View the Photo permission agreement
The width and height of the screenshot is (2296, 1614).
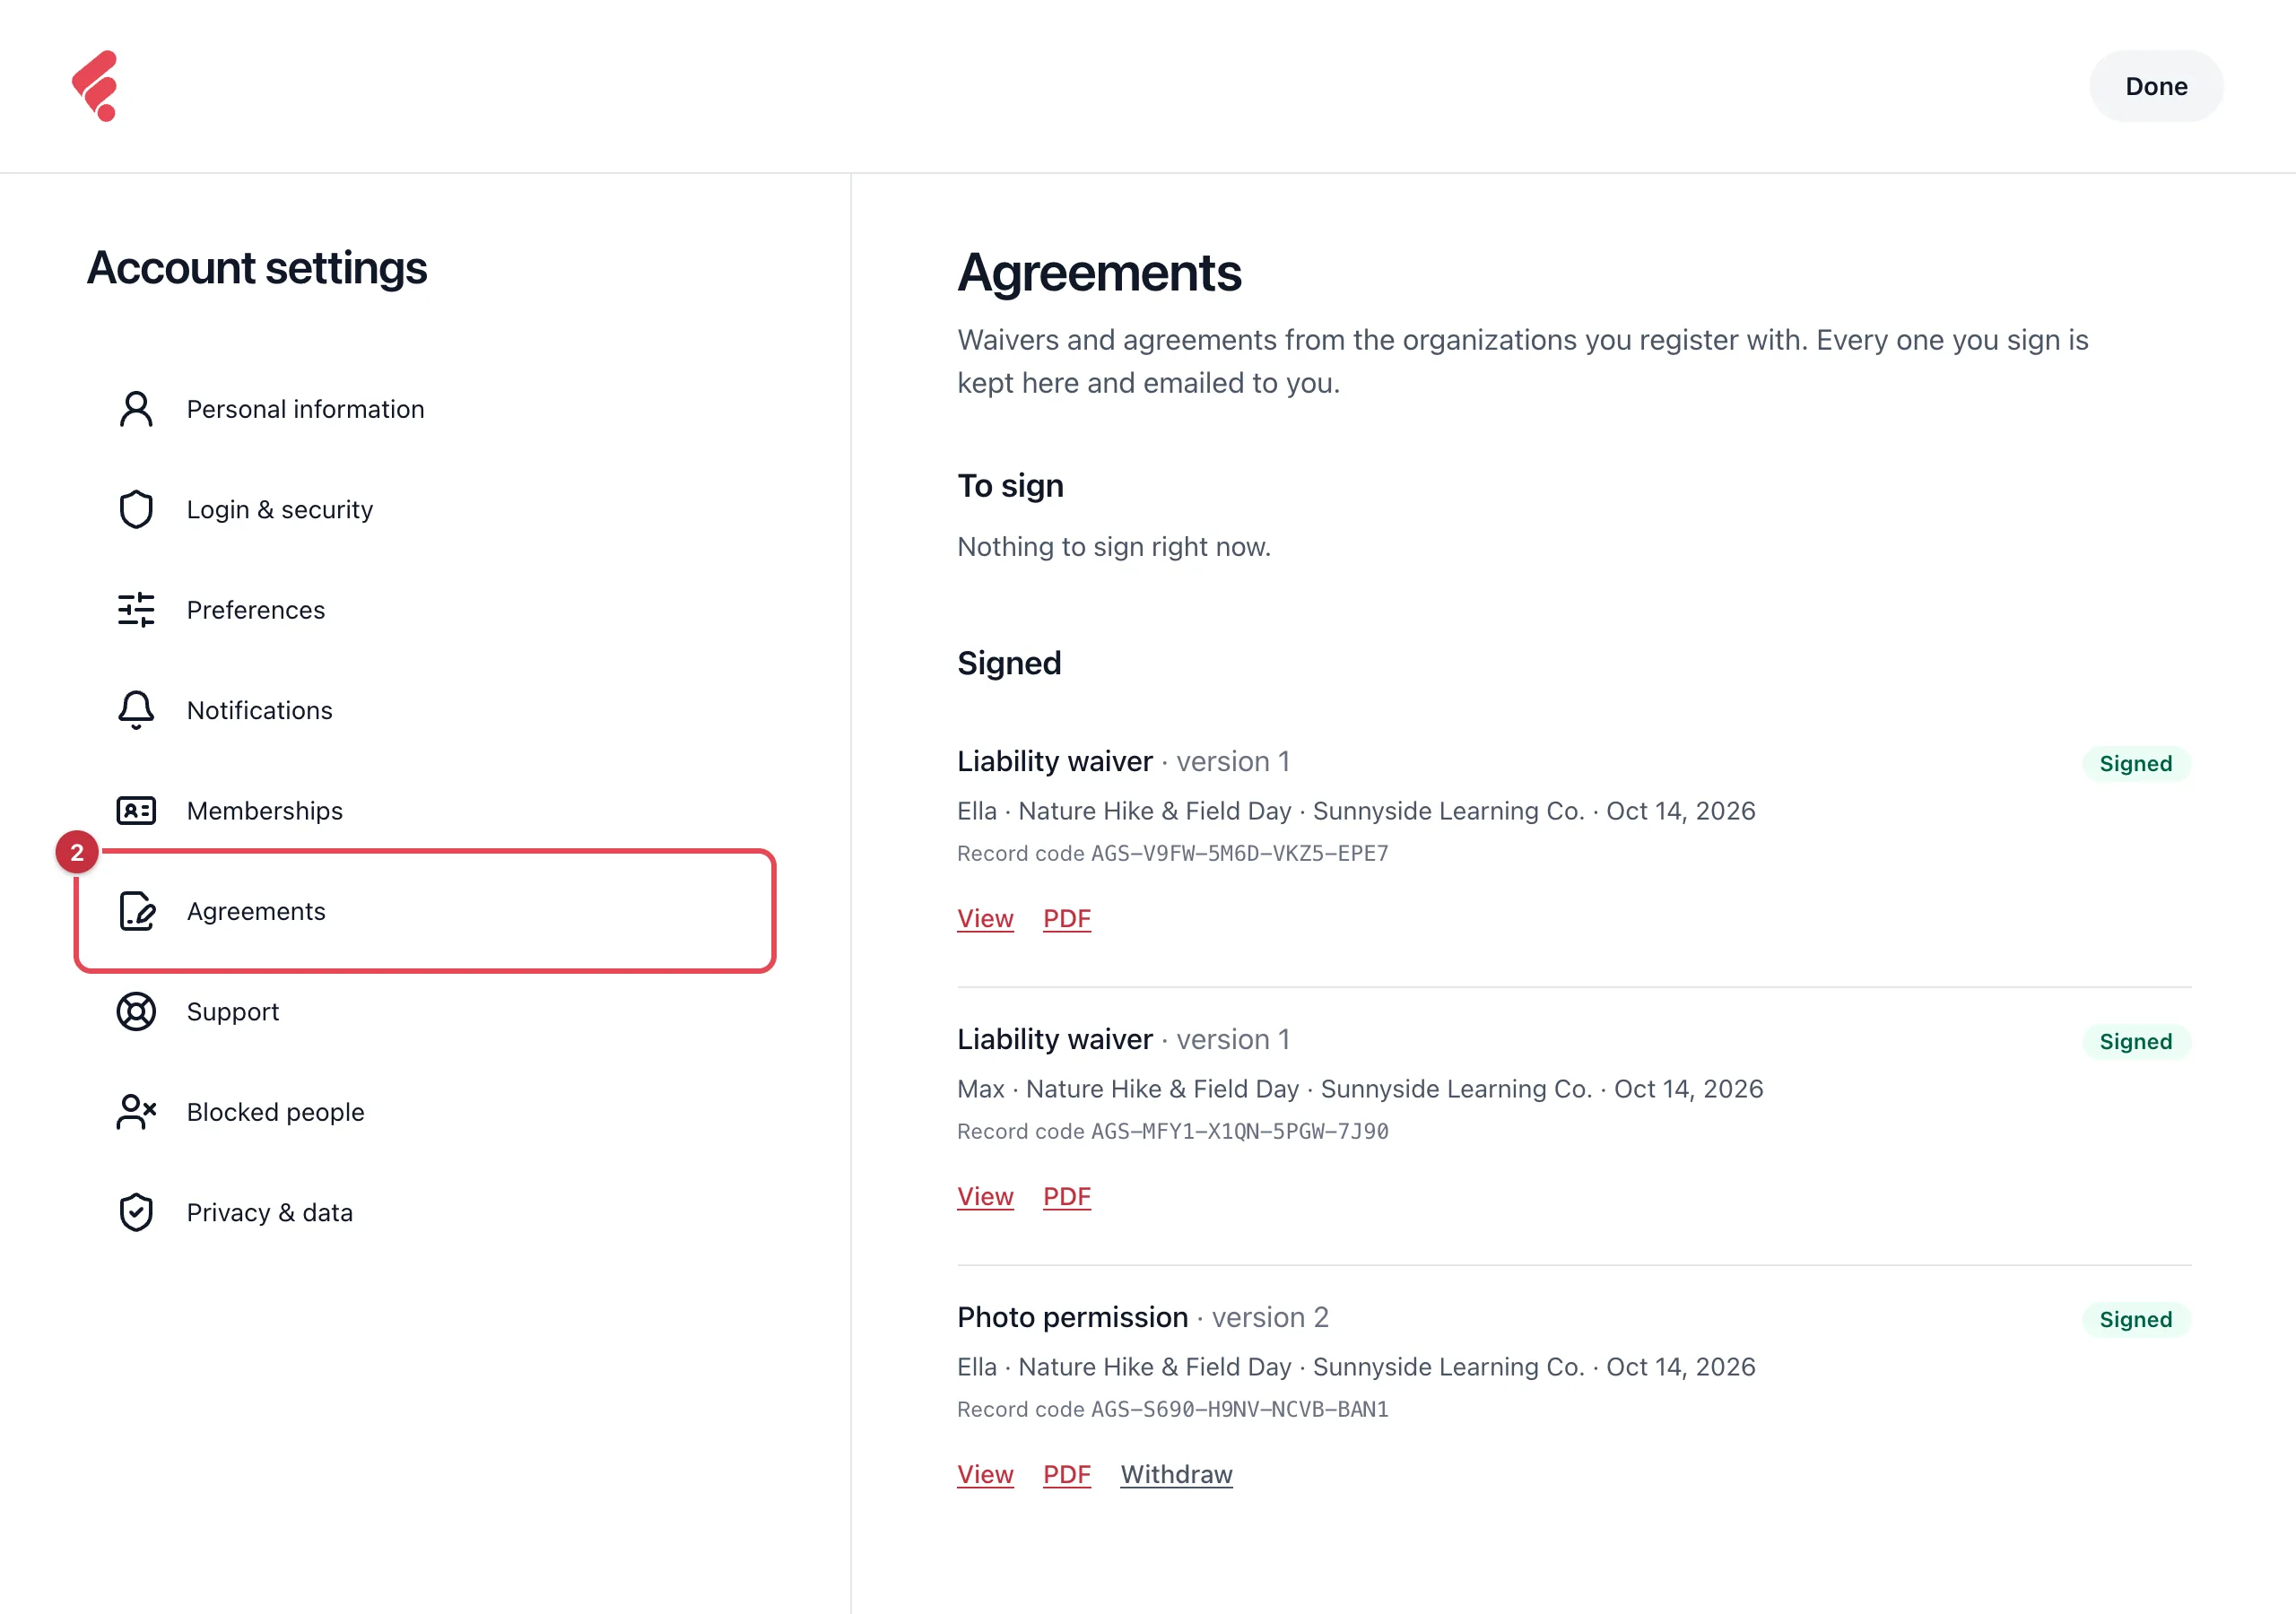(x=985, y=1474)
